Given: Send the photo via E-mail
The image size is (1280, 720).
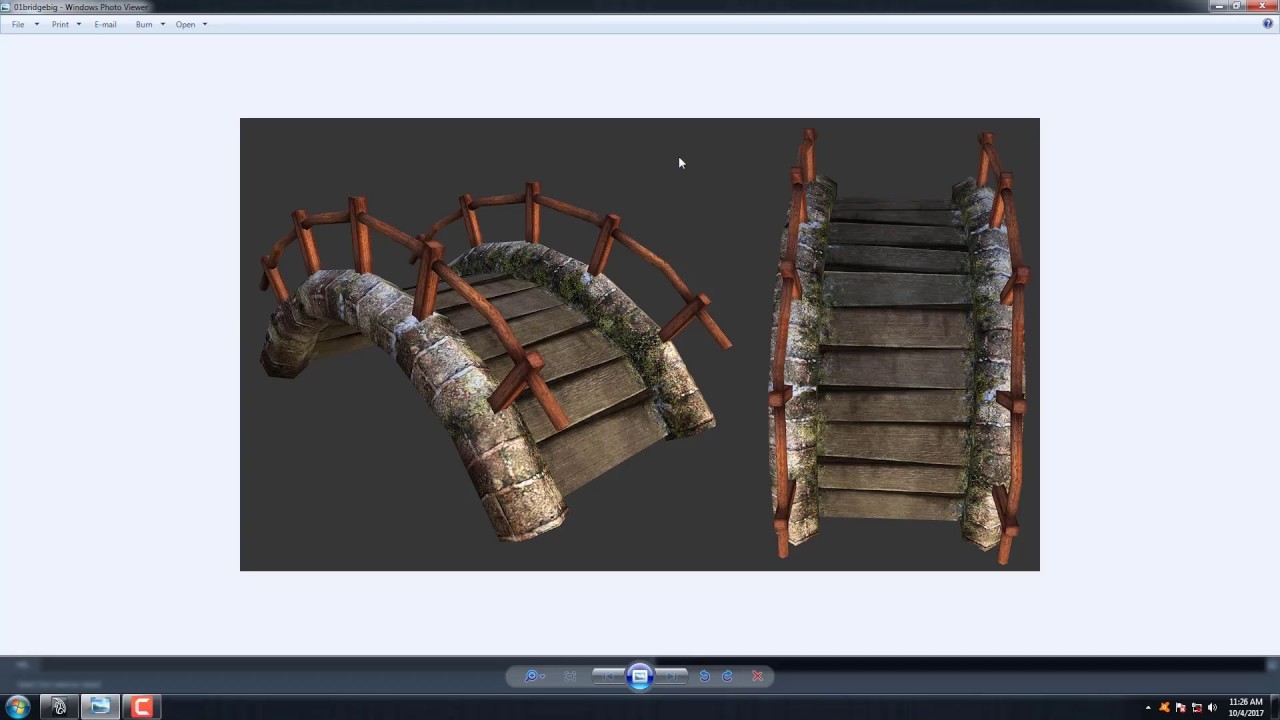Looking at the screenshot, I should point(104,24).
